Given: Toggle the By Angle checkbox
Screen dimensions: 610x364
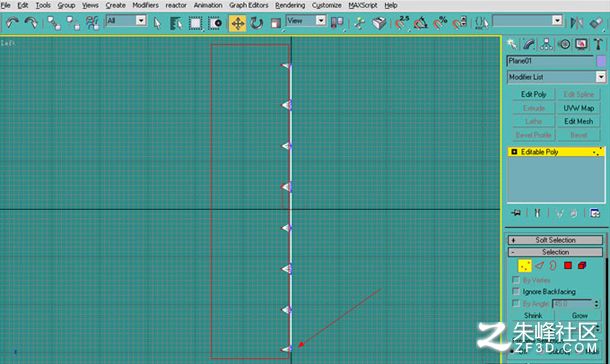Looking at the screenshot, I should [516, 303].
